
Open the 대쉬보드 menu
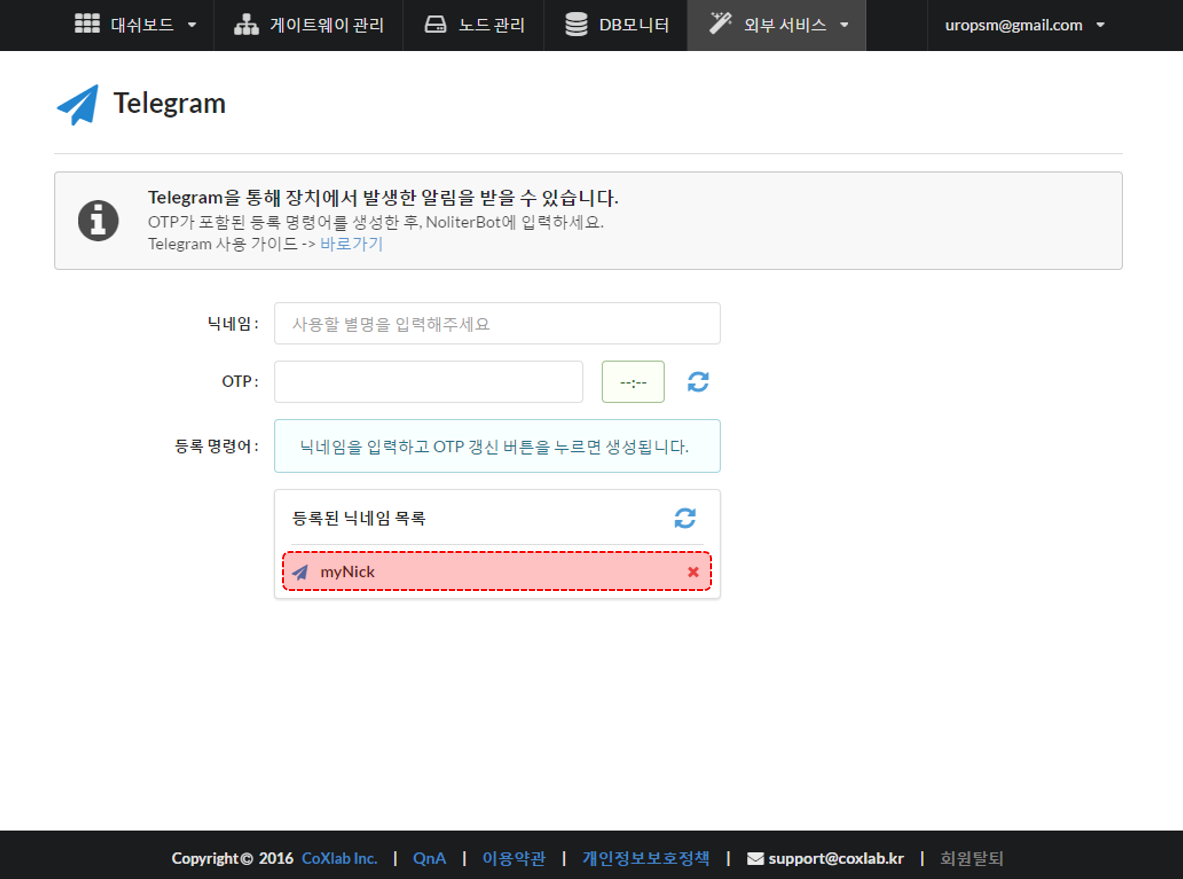click(x=136, y=25)
